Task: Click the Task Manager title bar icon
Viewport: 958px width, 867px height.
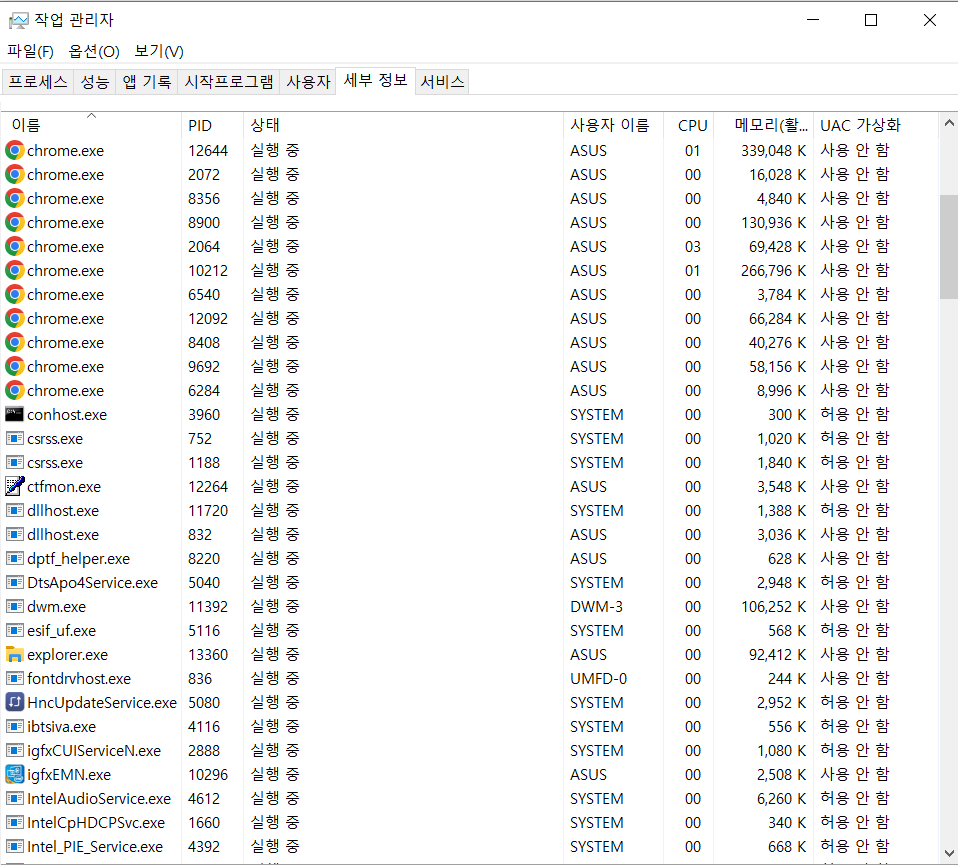Action: [x=18, y=20]
